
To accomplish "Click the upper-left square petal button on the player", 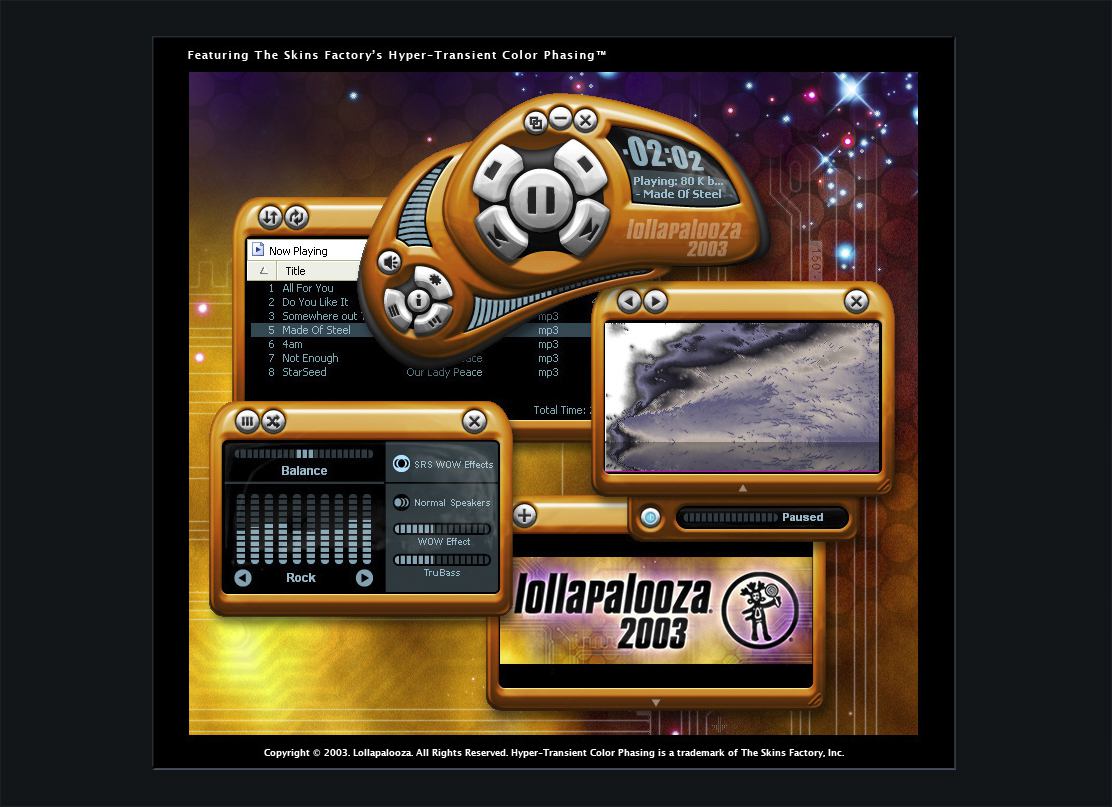I will pyautogui.click(x=496, y=170).
